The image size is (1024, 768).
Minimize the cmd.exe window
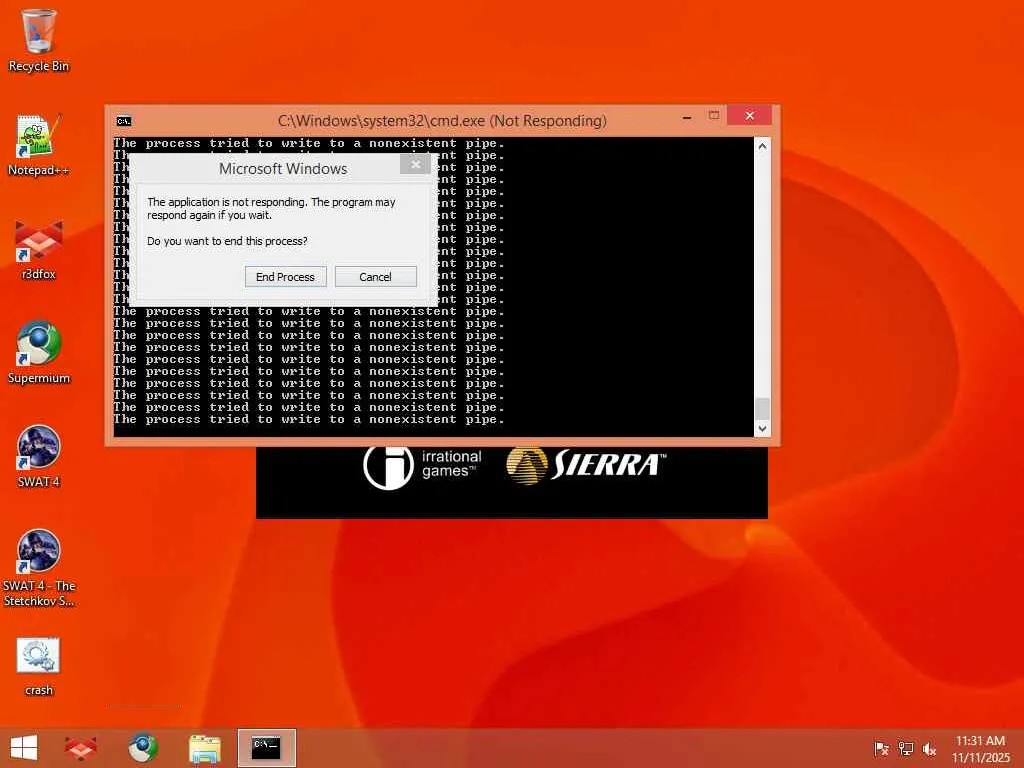point(687,118)
